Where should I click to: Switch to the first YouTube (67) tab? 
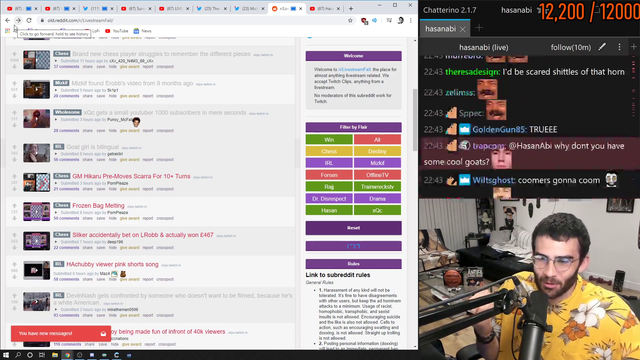click(x=22, y=8)
